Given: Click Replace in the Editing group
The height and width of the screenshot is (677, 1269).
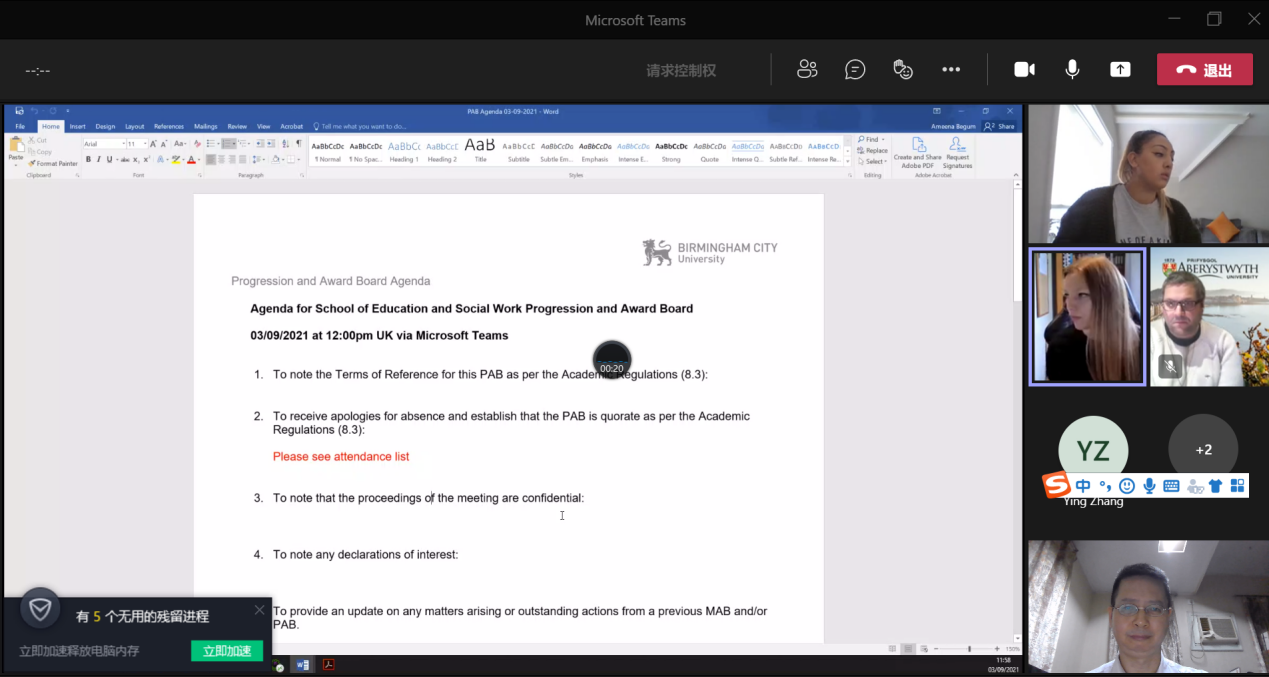Looking at the screenshot, I should (x=873, y=150).
